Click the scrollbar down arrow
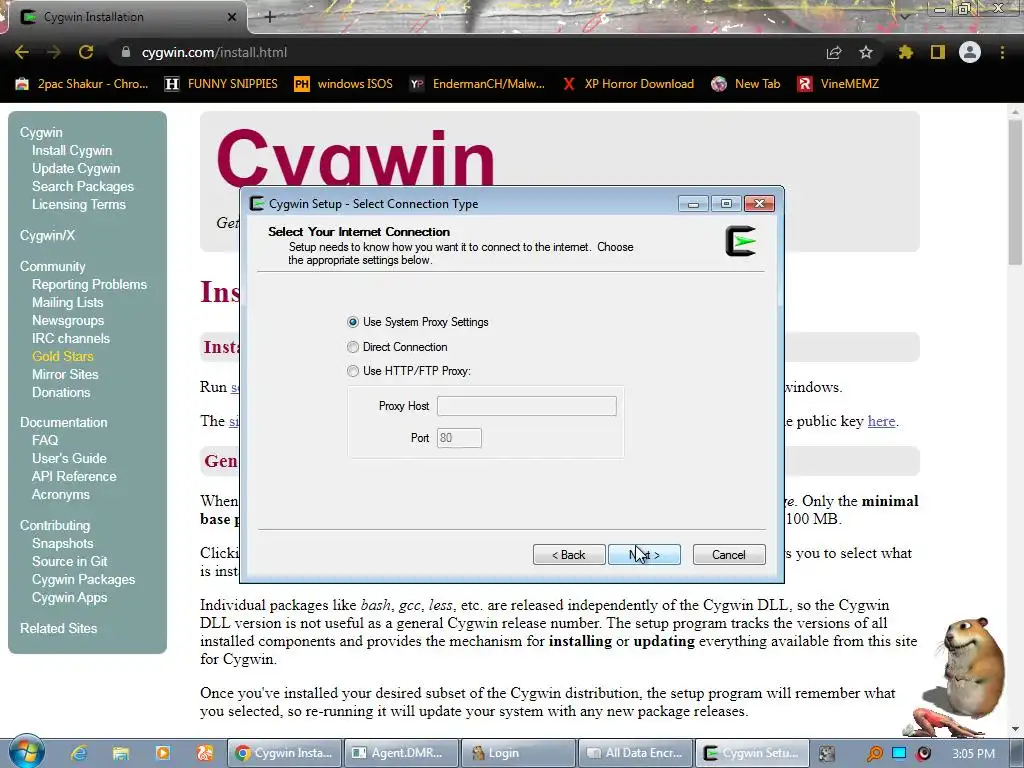The height and width of the screenshot is (768, 1024). coord(1014,729)
